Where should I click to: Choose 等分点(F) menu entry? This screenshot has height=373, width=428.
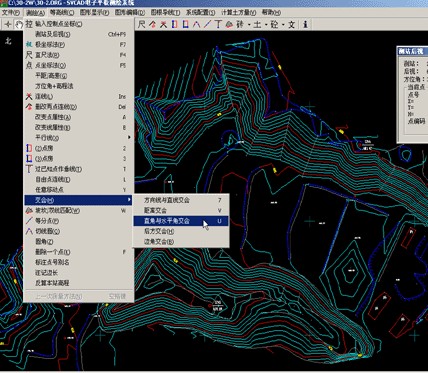(78, 221)
